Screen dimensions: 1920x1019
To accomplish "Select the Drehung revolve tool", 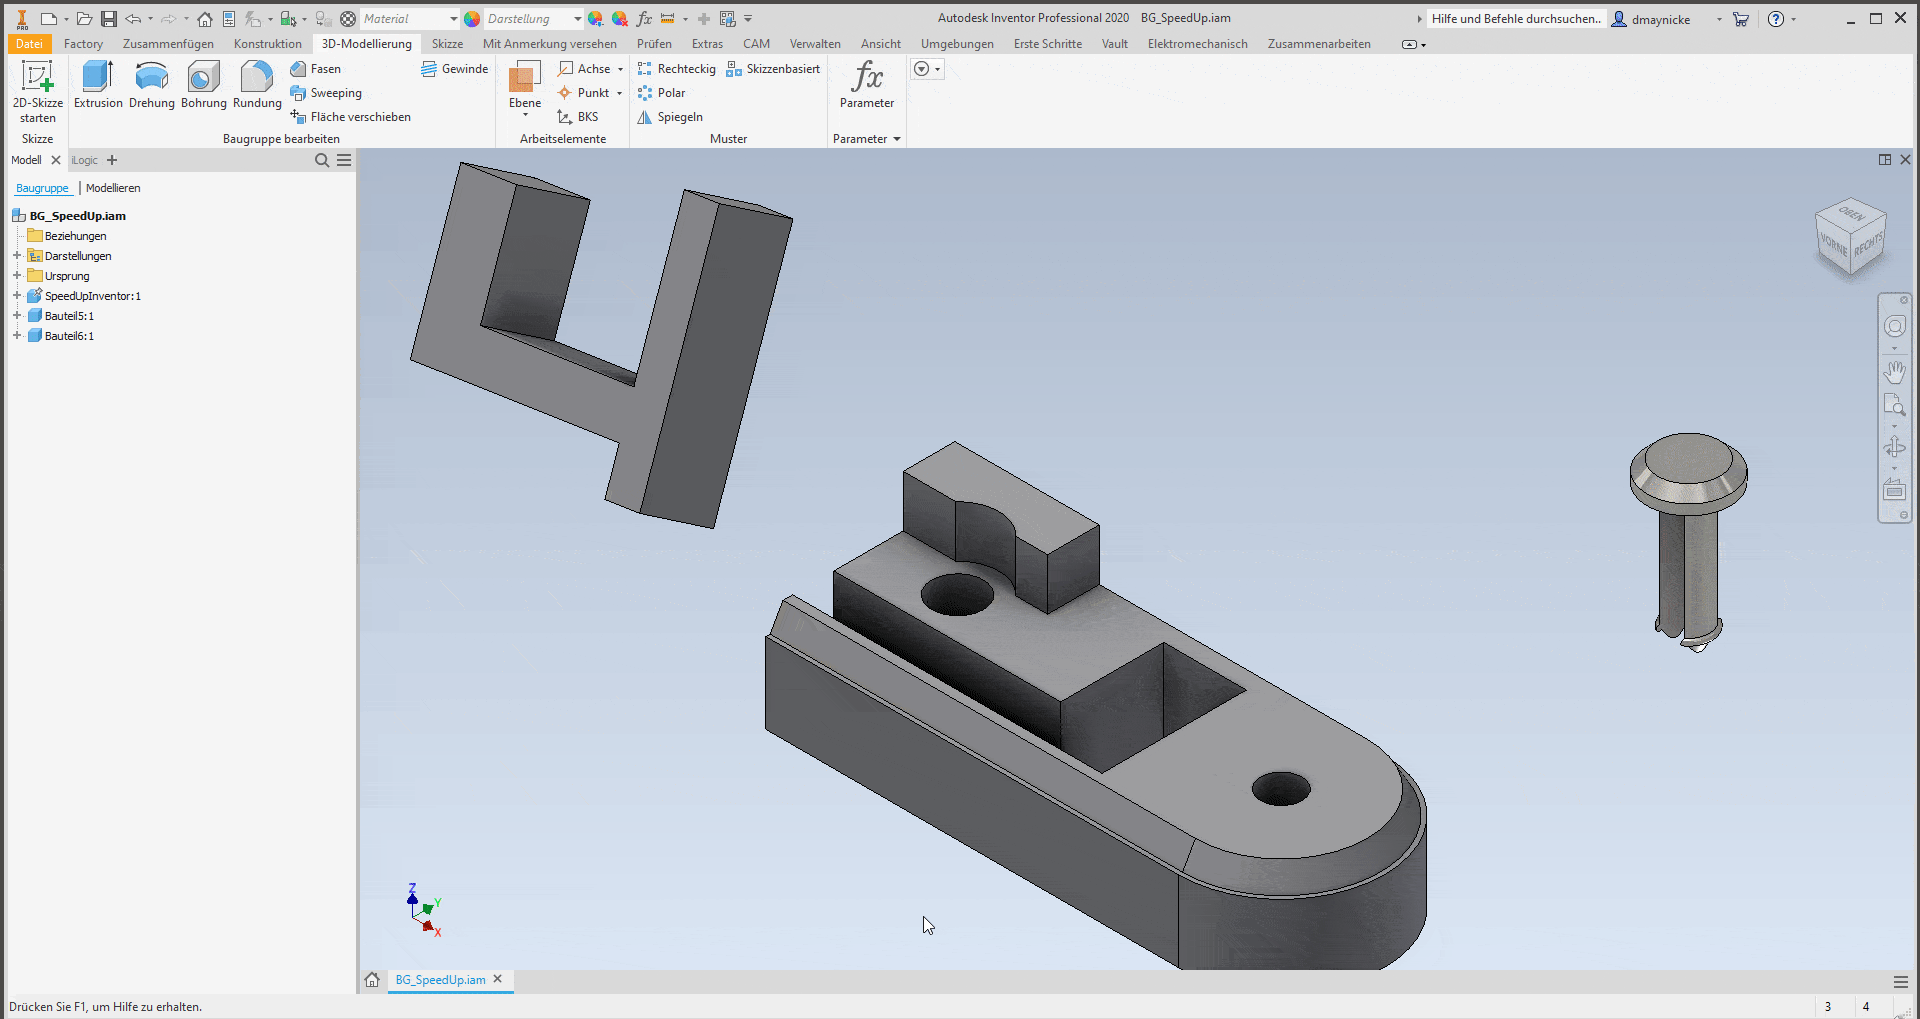I will tap(151, 78).
